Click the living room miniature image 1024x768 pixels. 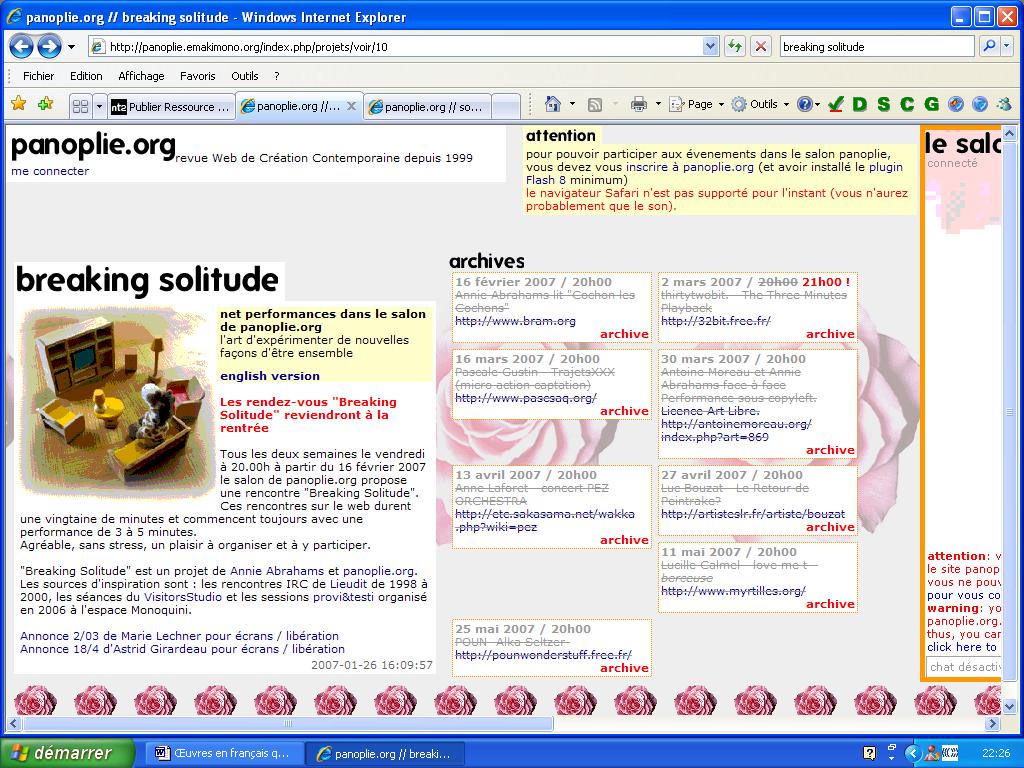pyautogui.click(x=118, y=403)
